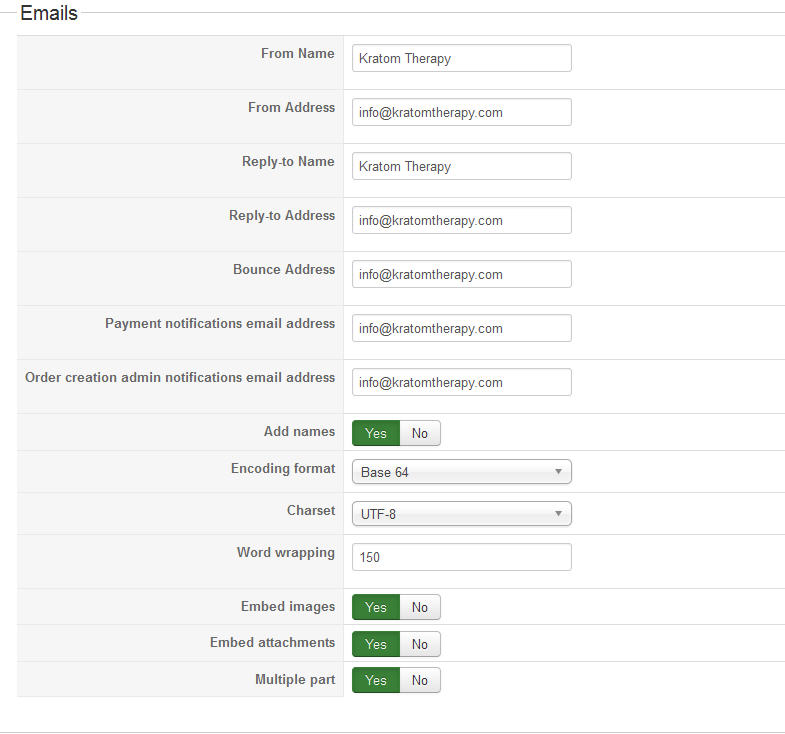Click Order creation admin notifications email field
785x734 pixels.
(461, 382)
